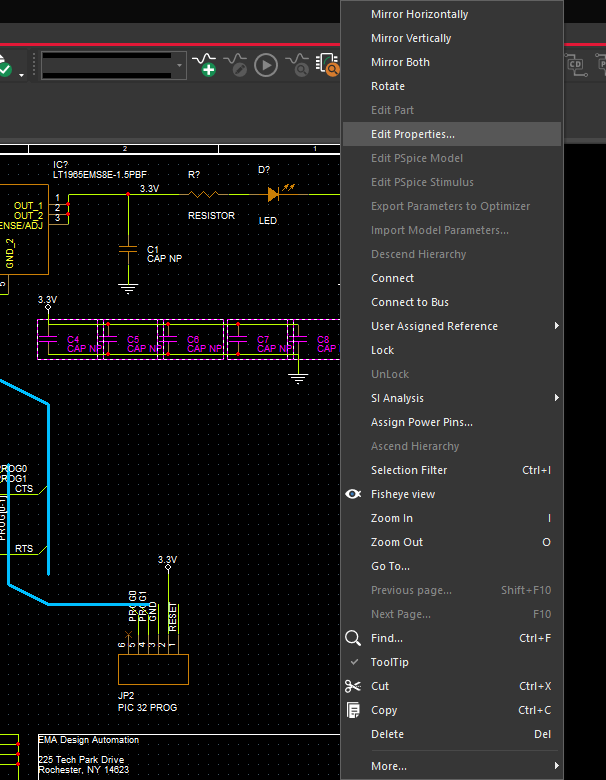606x780 pixels.
Task: Select Delete in the context menu
Action: (x=452, y=734)
